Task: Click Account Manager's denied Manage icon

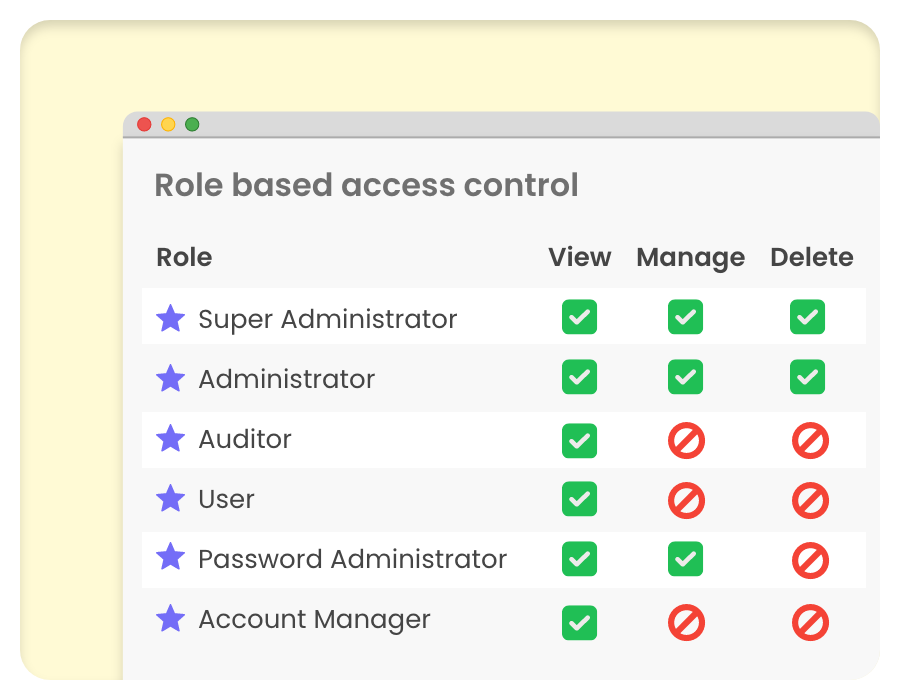Action: [x=686, y=623]
